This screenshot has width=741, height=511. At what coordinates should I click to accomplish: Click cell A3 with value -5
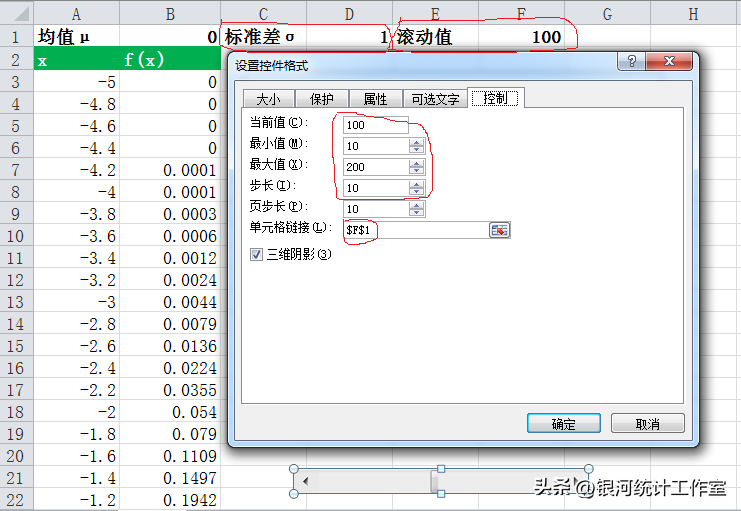(x=77, y=82)
